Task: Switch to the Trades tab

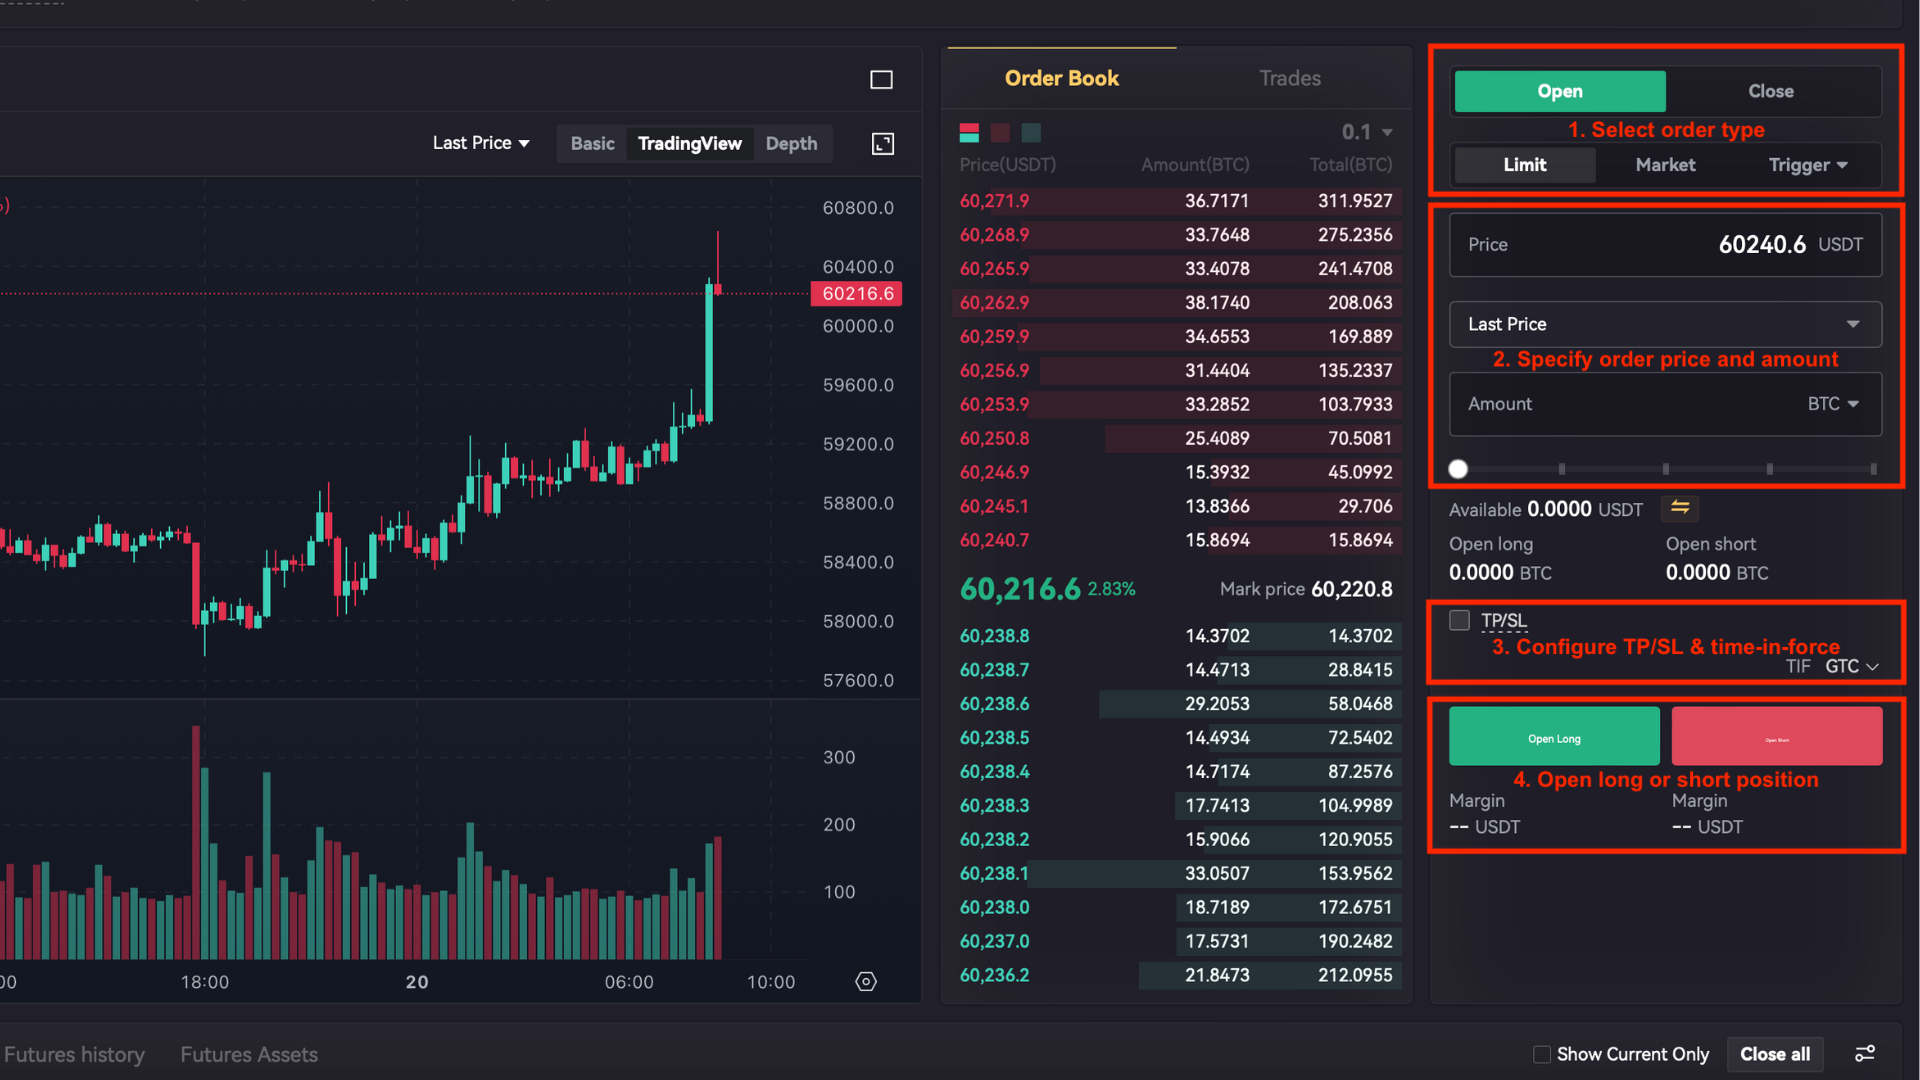Action: coord(1289,78)
